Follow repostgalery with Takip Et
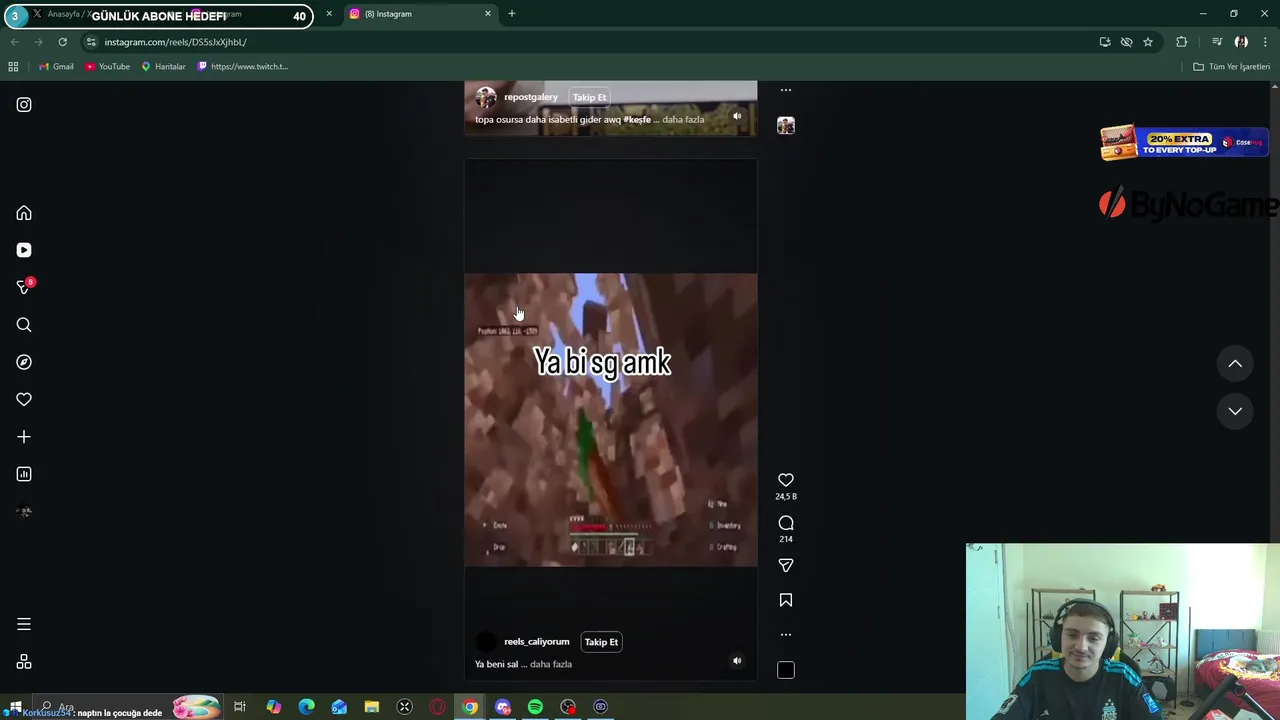 tap(589, 97)
